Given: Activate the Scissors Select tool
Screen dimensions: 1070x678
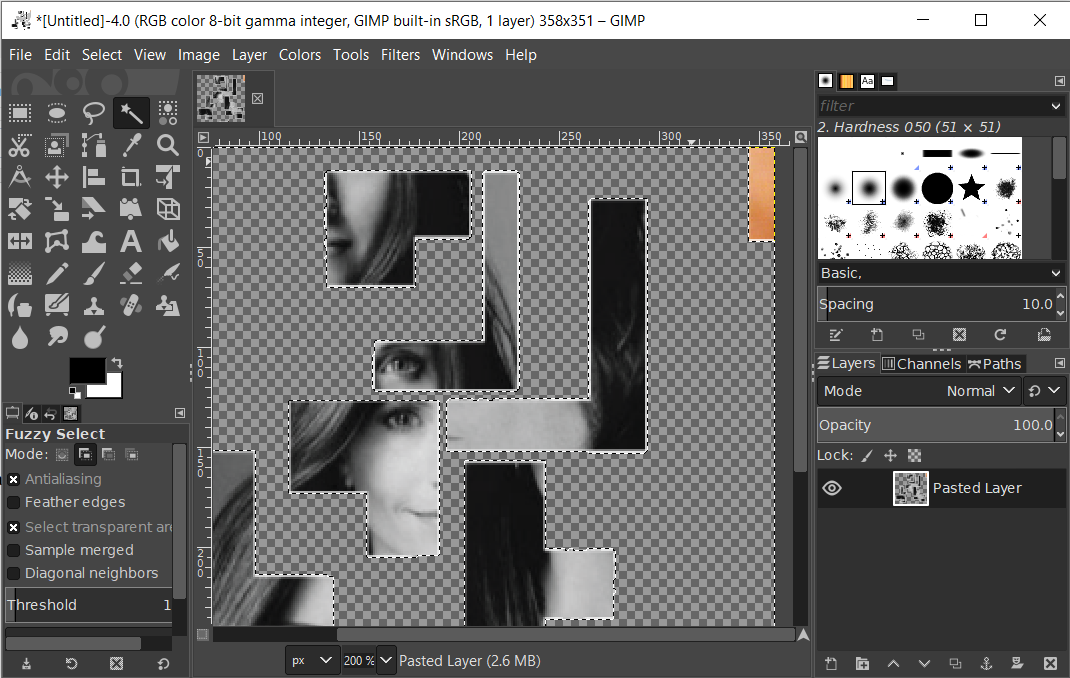Looking at the screenshot, I should point(20,145).
